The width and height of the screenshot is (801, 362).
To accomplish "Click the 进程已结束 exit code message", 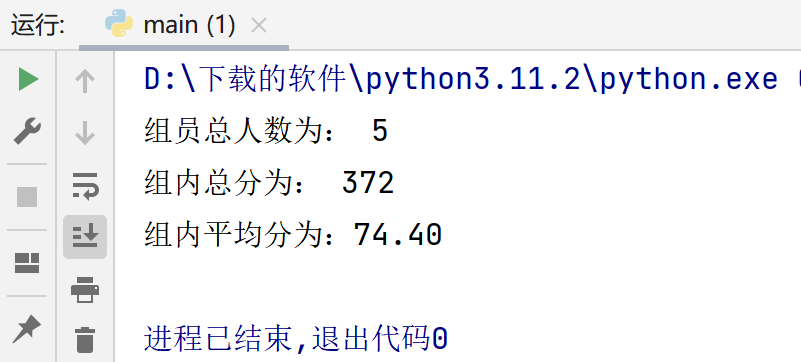I will click(x=296, y=339).
